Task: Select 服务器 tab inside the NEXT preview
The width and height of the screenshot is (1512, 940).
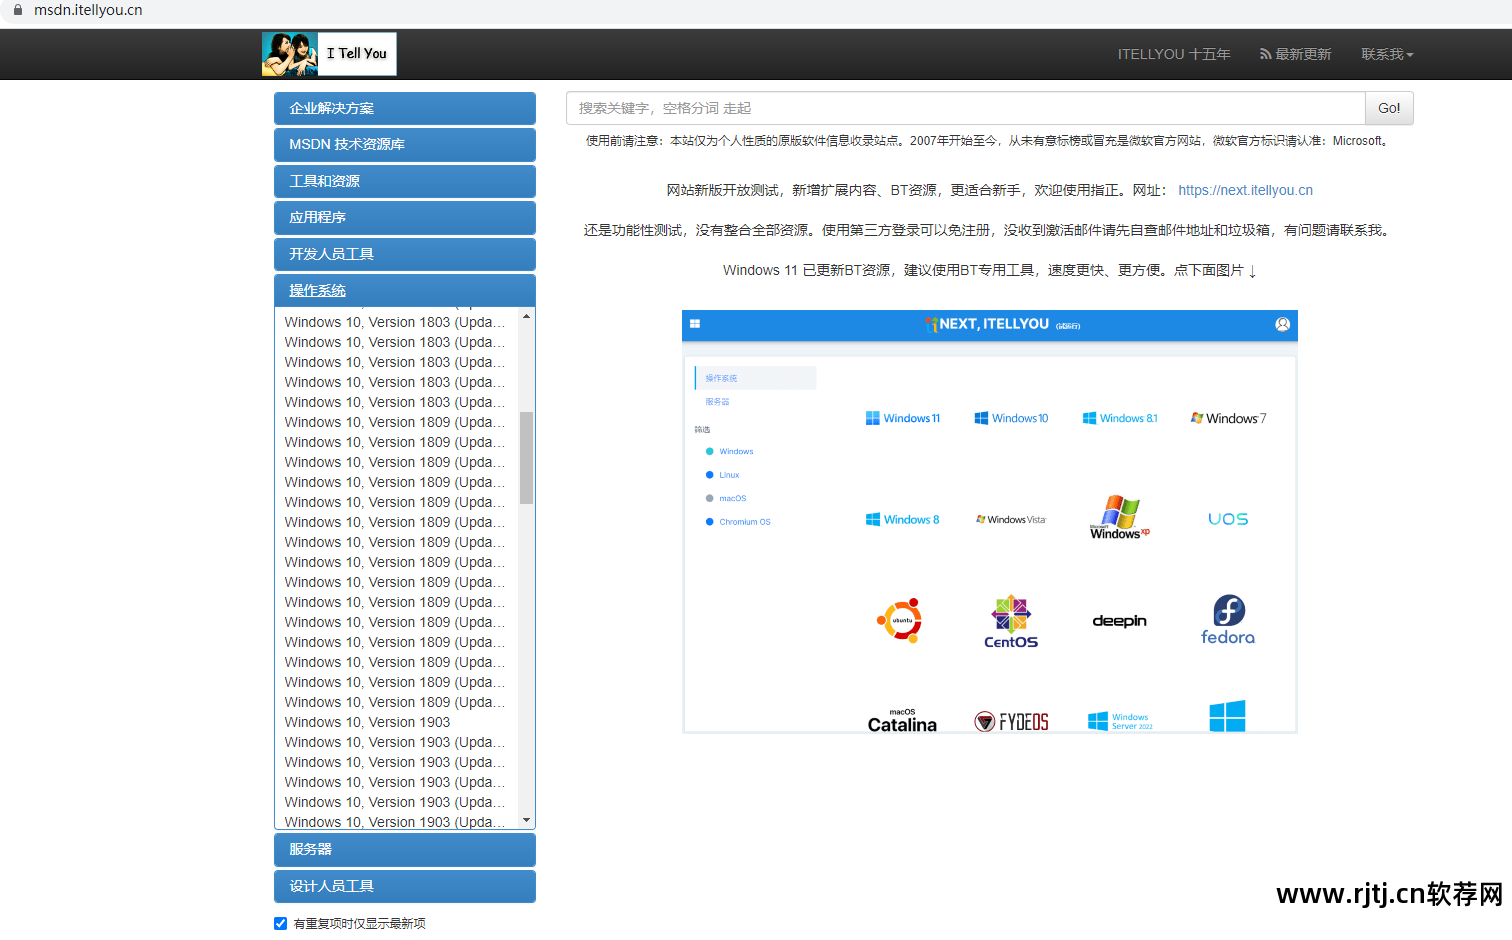Action: coord(717,402)
